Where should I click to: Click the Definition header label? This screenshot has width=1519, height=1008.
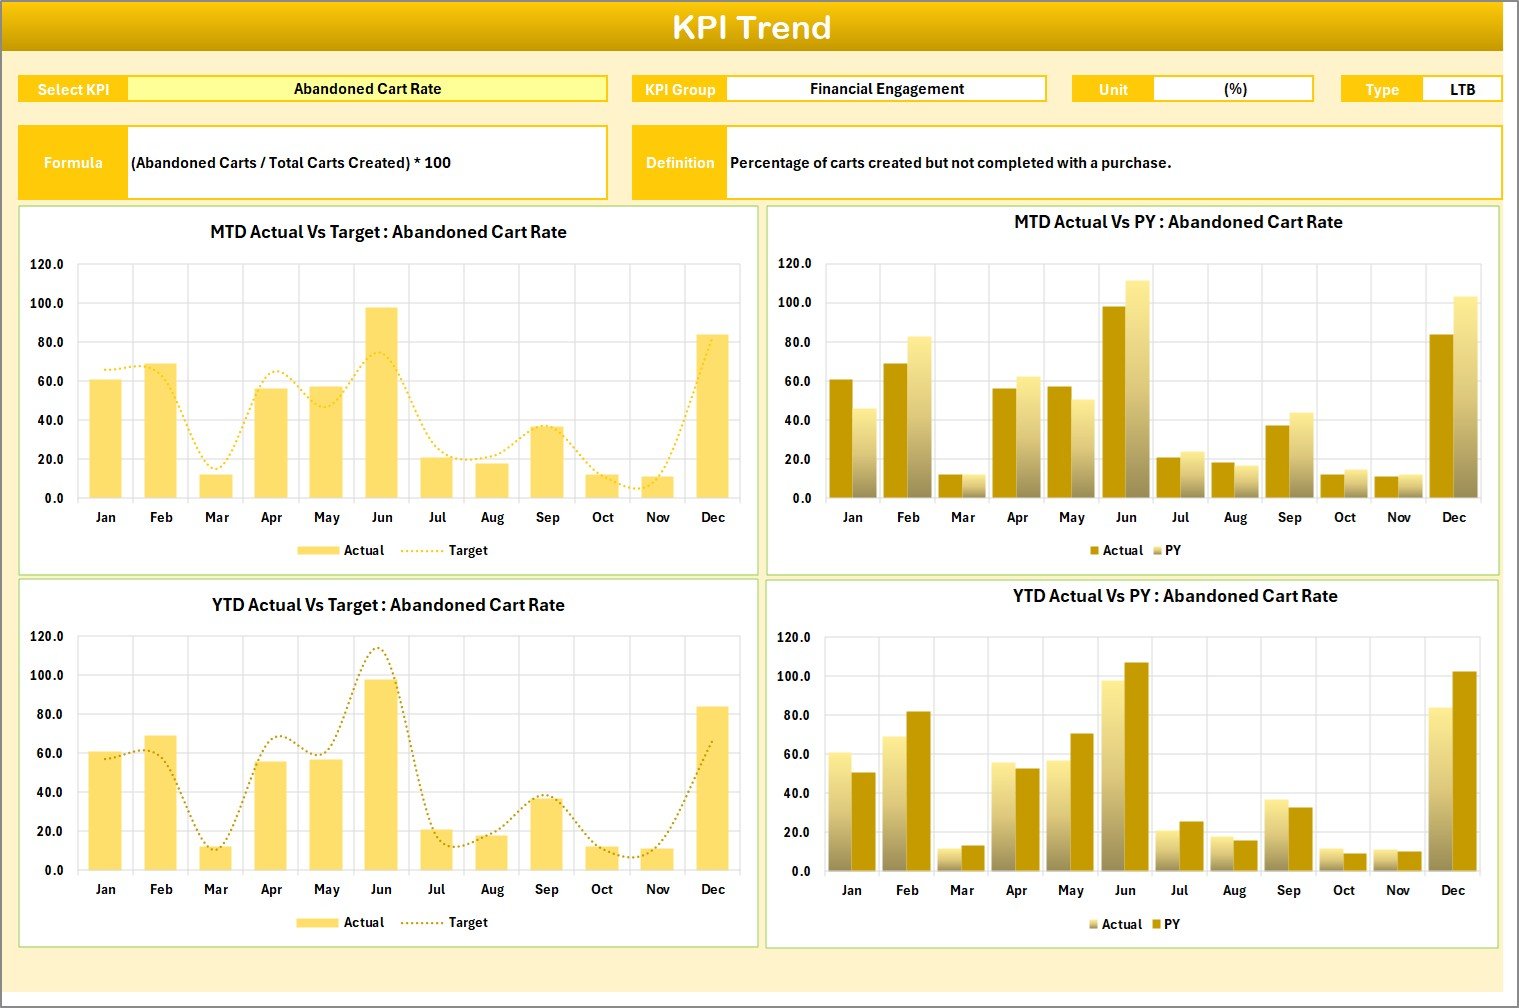click(681, 162)
